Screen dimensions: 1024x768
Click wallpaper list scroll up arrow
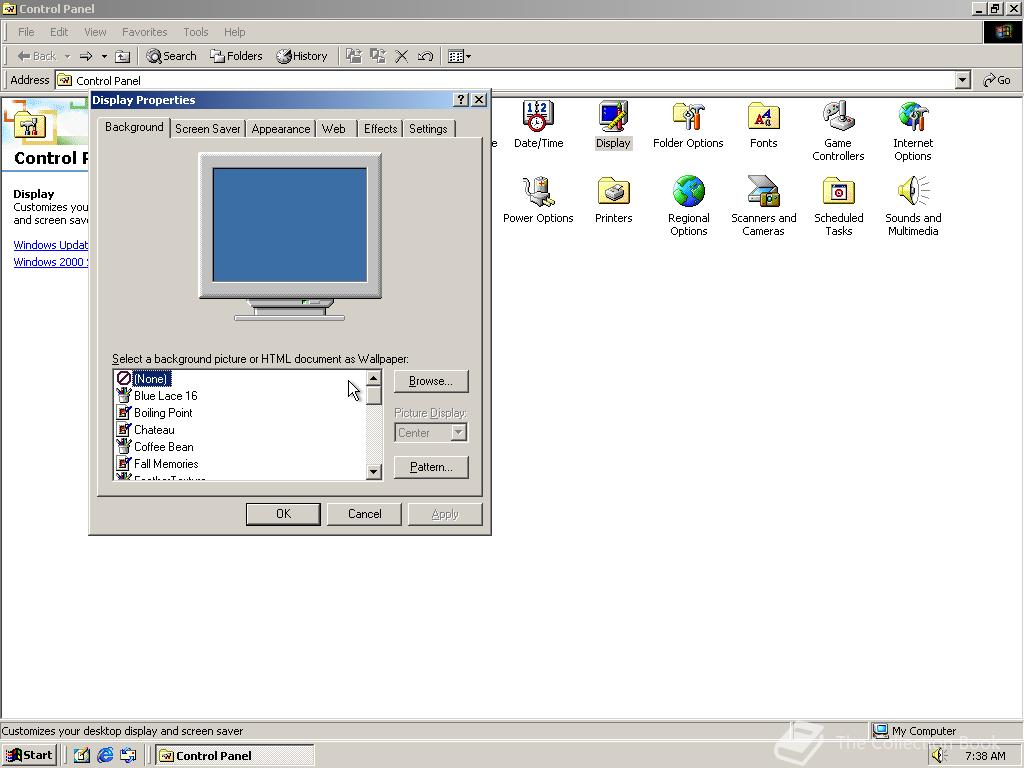374,378
